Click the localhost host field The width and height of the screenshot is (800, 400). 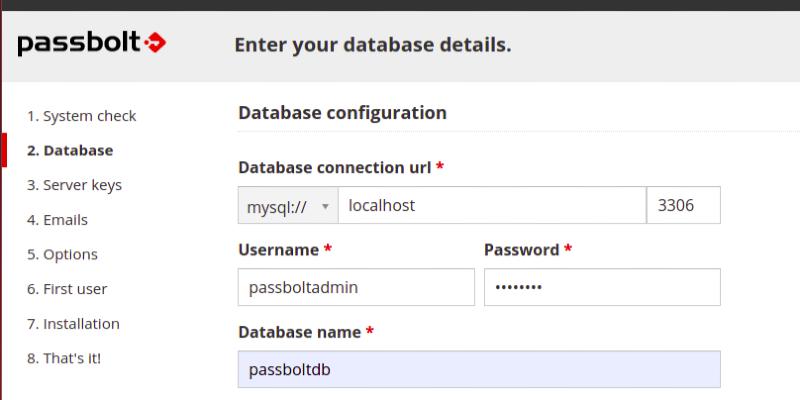pyautogui.click(x=492, y=206)
